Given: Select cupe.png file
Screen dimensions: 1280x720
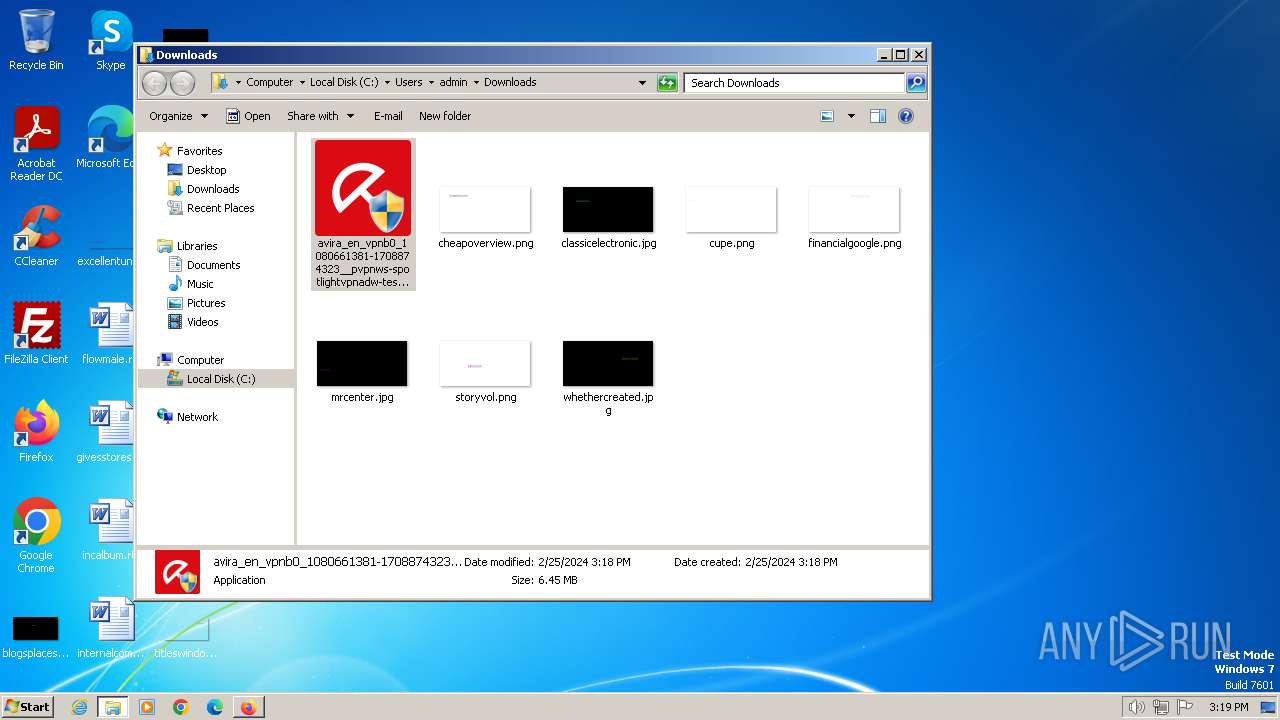Looking at the screenshot, I should (x=731, y=217).
